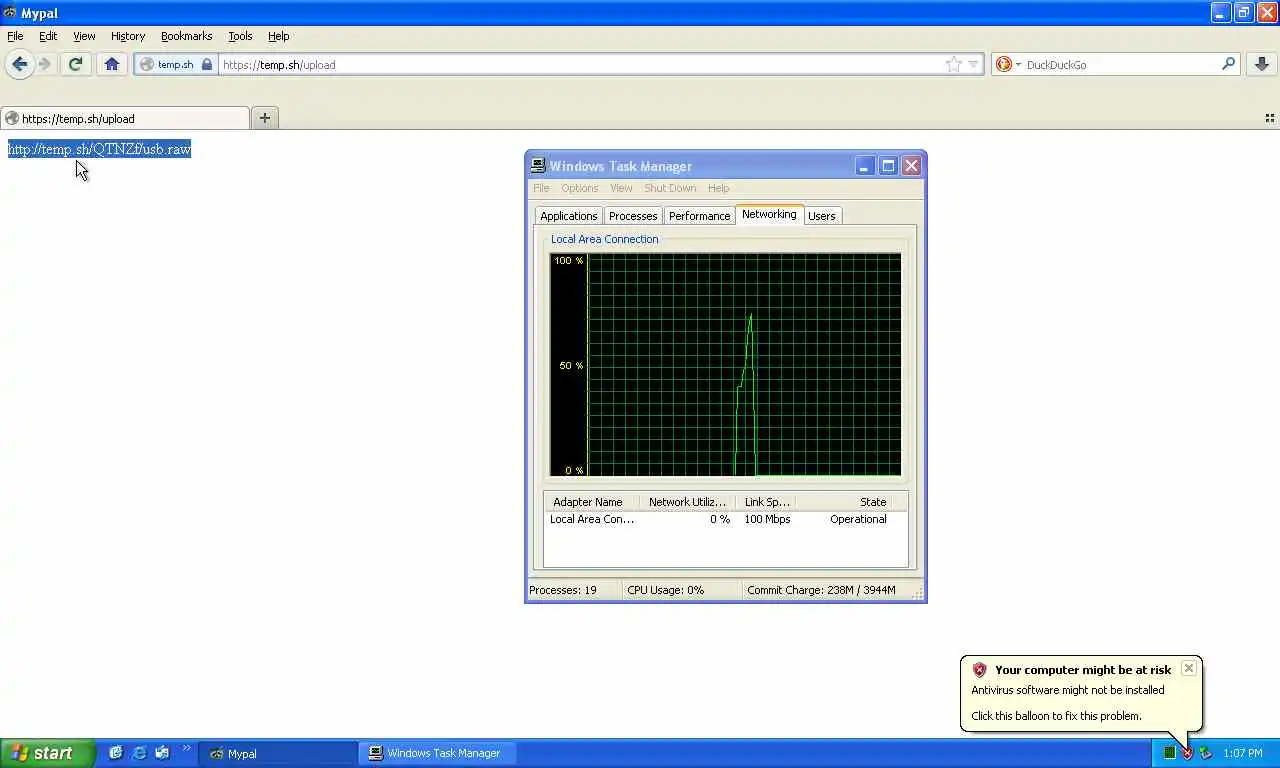Open the History menu
Screen dimensions: 1280x768
(x=128, y=36)
